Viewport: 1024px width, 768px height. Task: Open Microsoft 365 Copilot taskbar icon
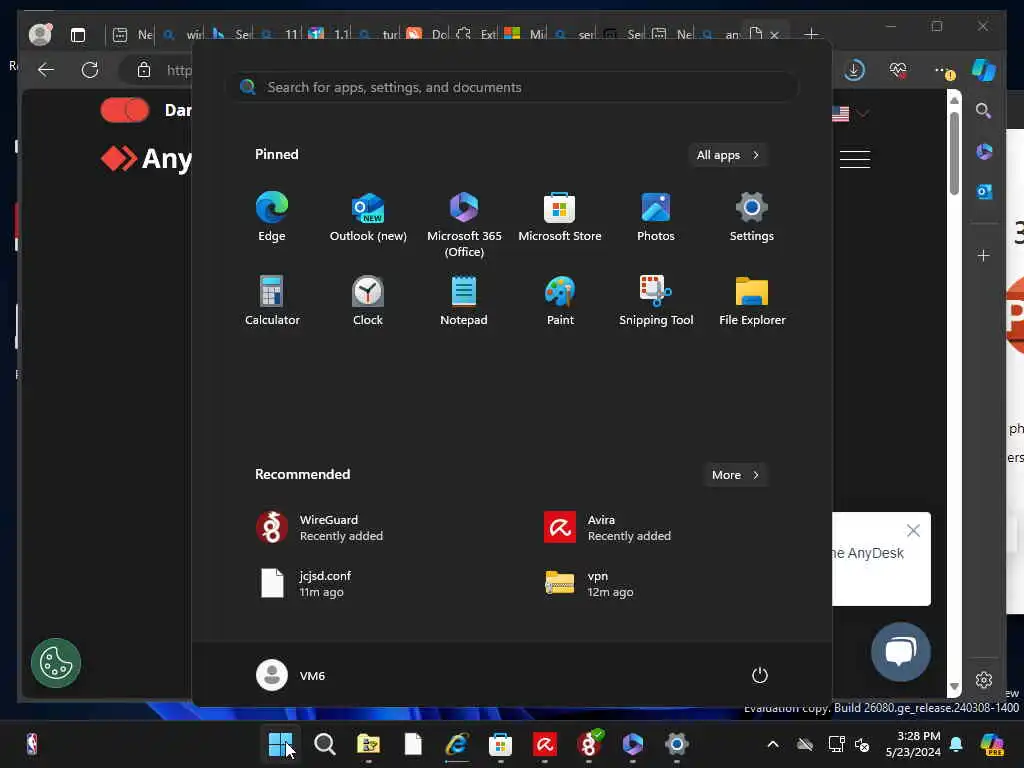click(633, 744)
